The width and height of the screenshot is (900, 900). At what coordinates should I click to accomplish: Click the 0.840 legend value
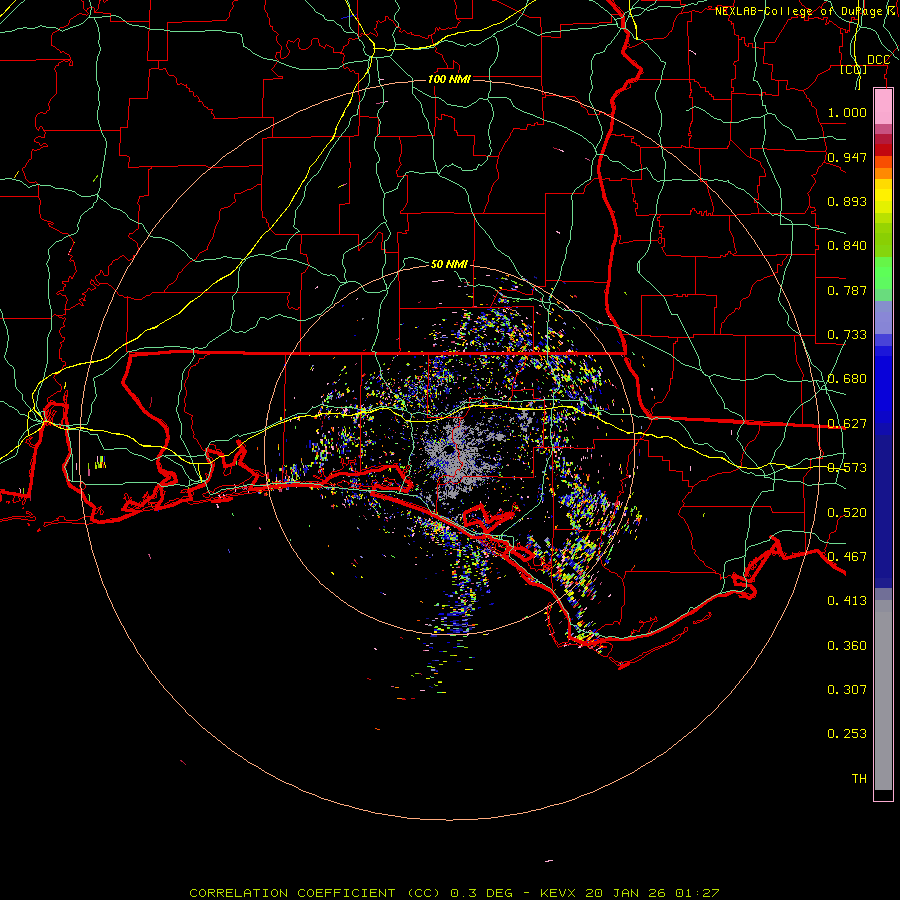(847, 246)
